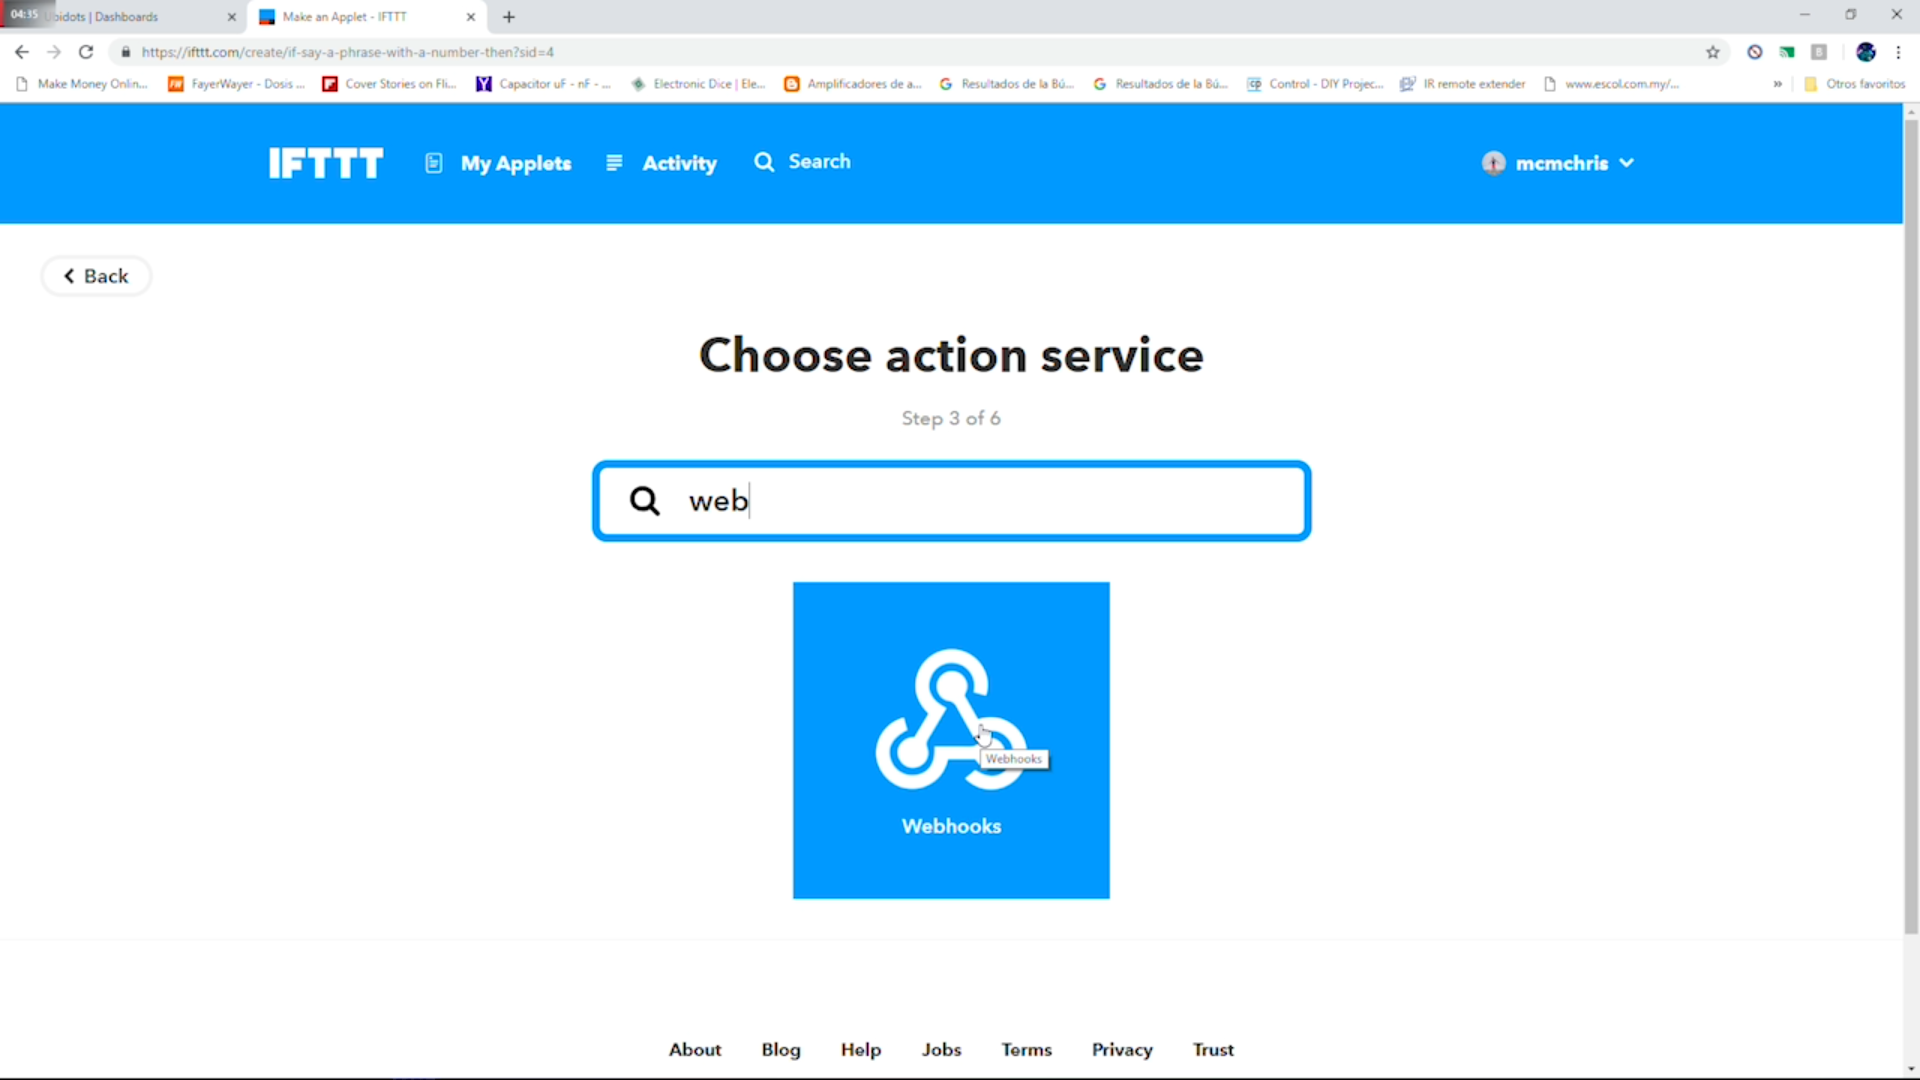Close the Make an Applet tab

tap(471, 17)
